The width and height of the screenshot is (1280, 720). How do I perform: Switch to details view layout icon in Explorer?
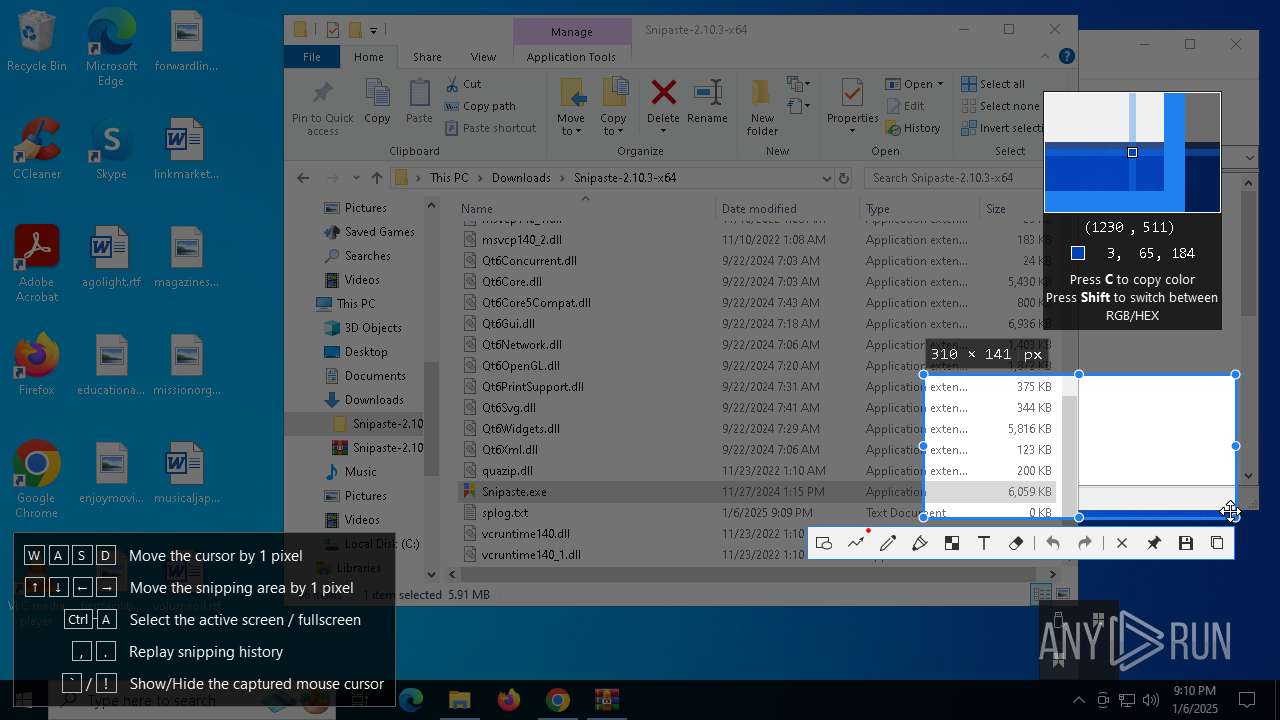click(x=1041, y=594)
